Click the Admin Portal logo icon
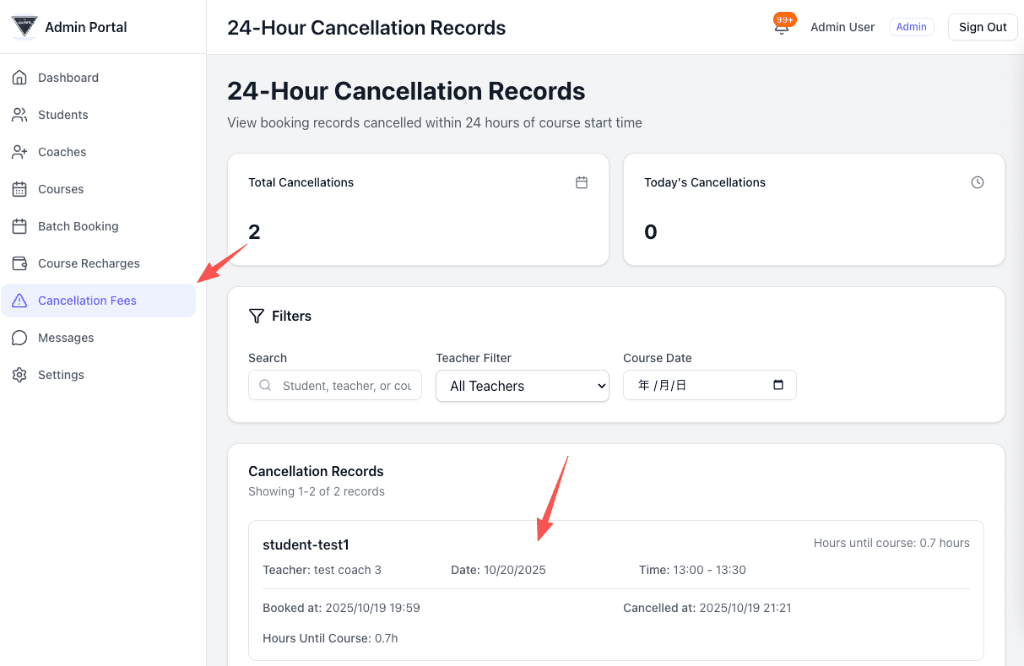Screen dimensions: 1024x666 24,27
